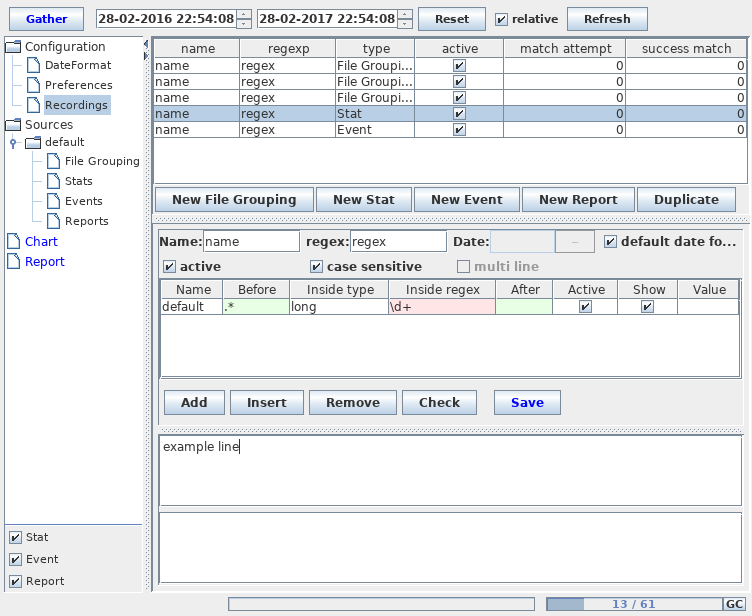Screen dimensions: 752x616
Task: Click the Inside type cell long
Action: coord(339,307)
